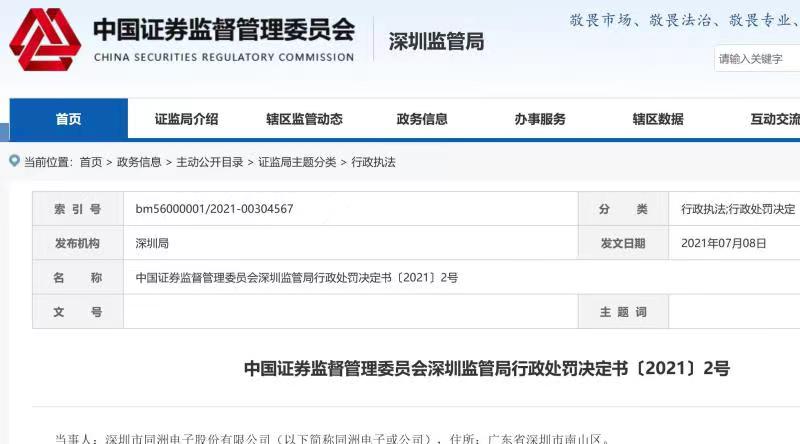Open 互动交流 navigation item
The width and height of the screenshot is (800, 444).
click(774, 119)
